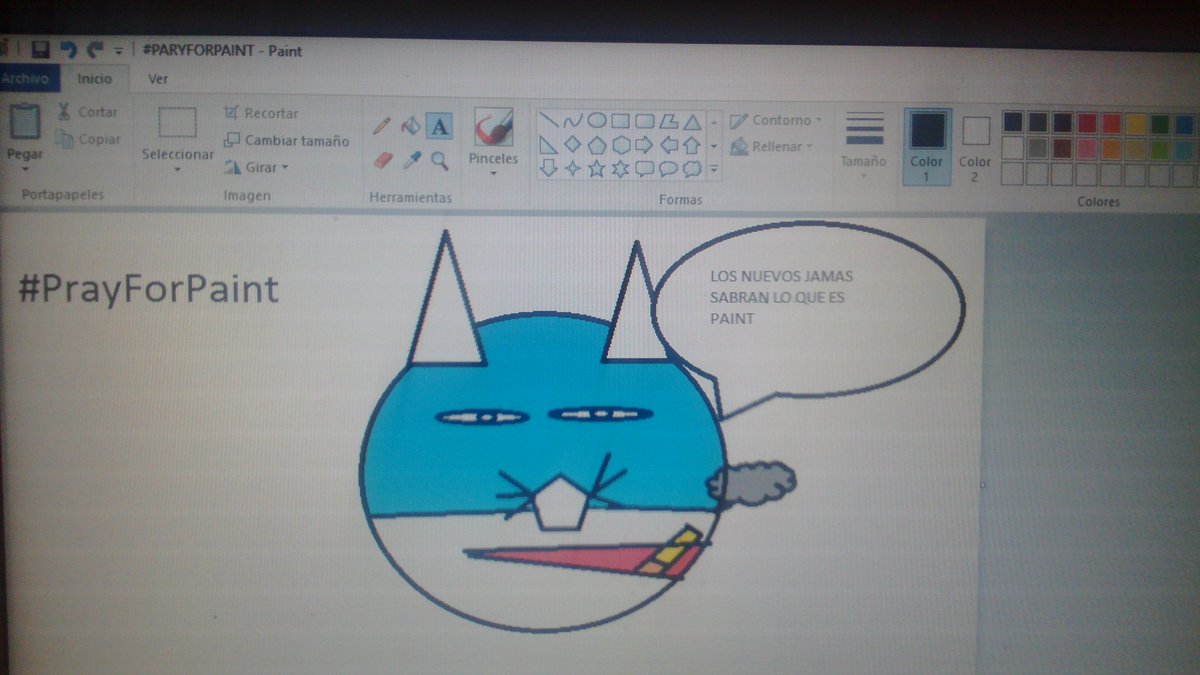This screenshot has width=1200, height=675.
Task: Undo the last action
Action: (x=68, y=49)
